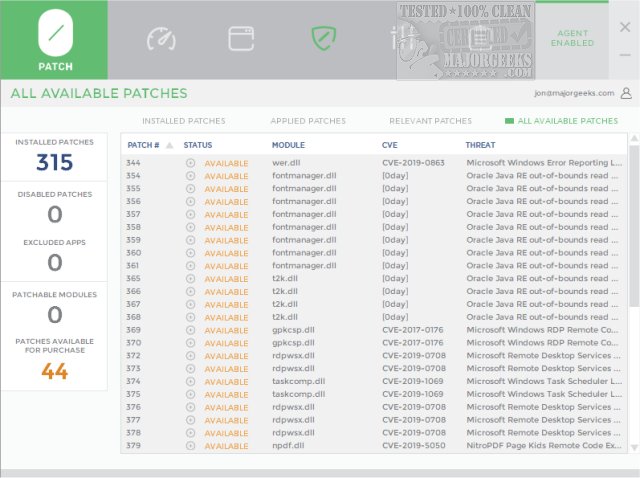Select the wer.dll patch row
The image size is (640, 478).
click(285, 162)
